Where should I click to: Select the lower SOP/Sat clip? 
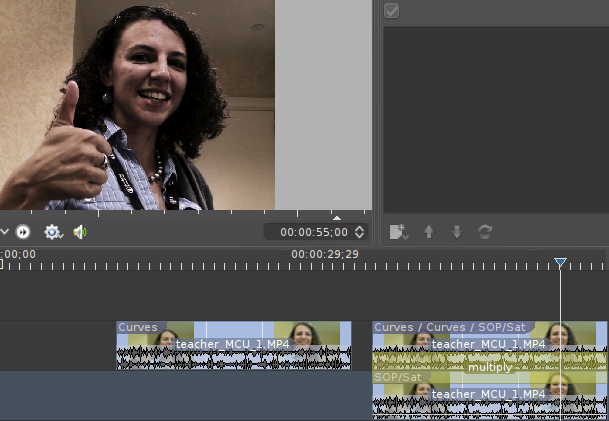490,395
